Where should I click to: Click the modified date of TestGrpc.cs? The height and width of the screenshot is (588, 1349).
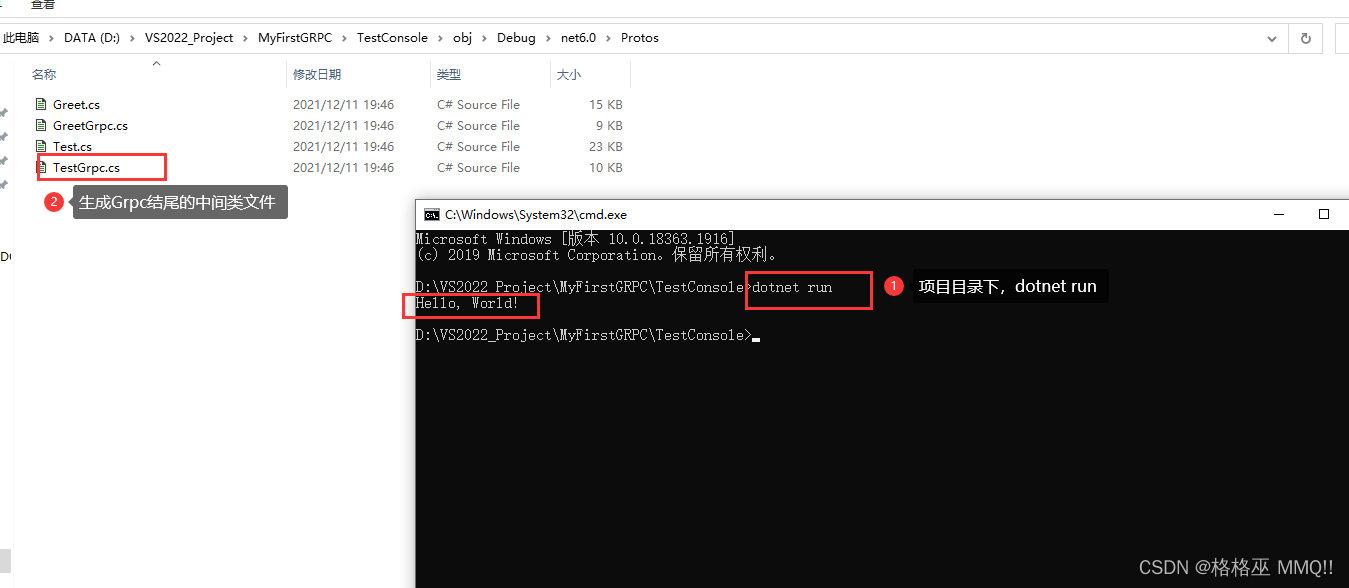click(x=343, y=167)
